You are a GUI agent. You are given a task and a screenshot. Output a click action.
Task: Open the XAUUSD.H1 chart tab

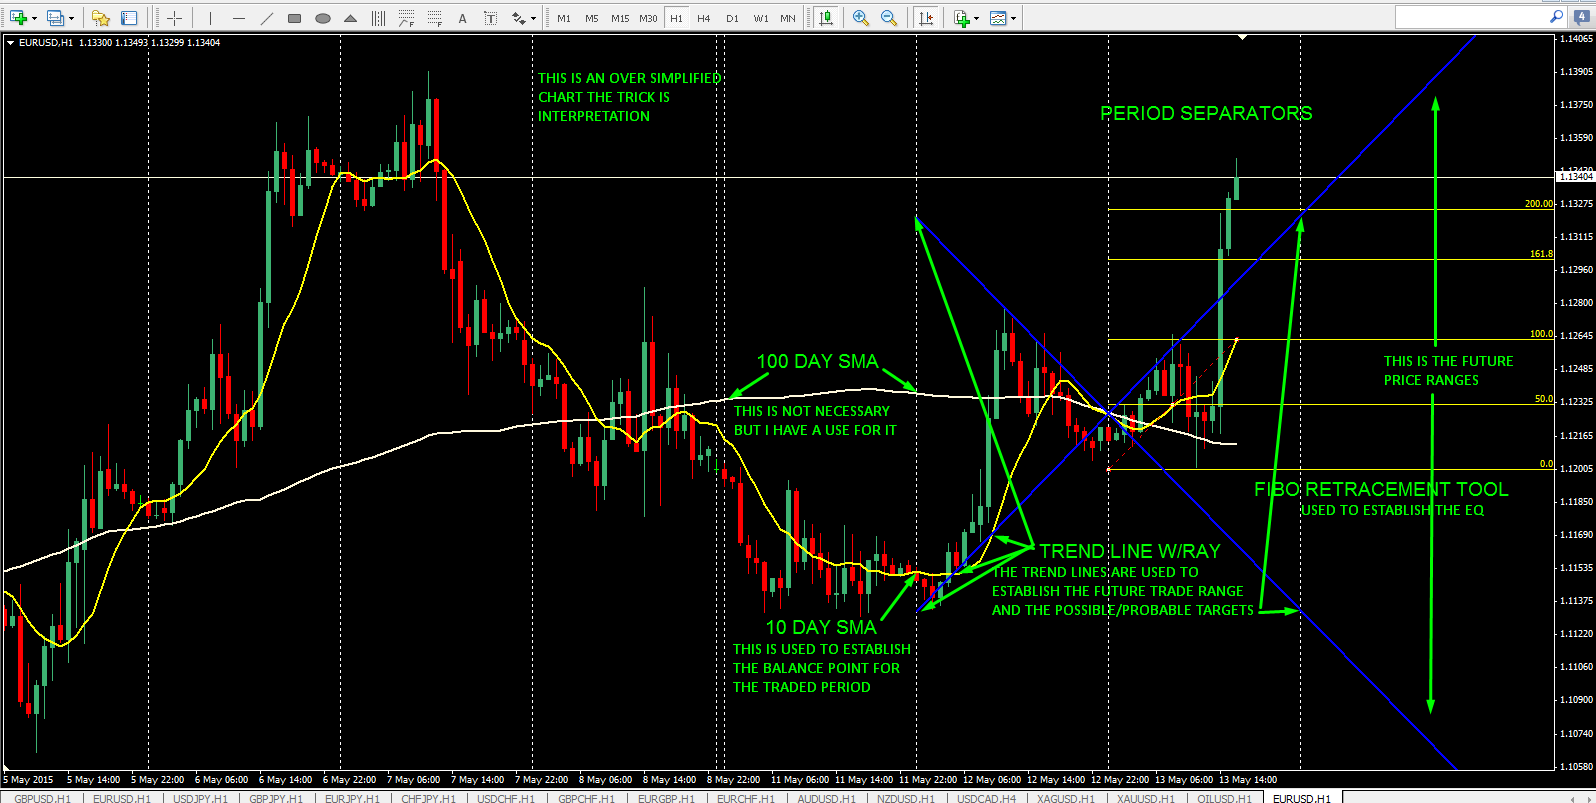click(x=1146, y=798)
